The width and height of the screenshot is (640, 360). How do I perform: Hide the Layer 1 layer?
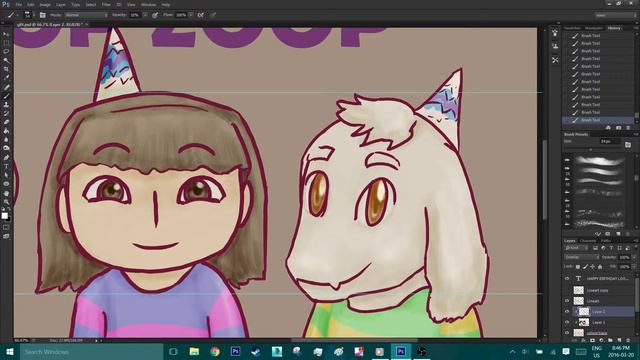click(567, 322)
